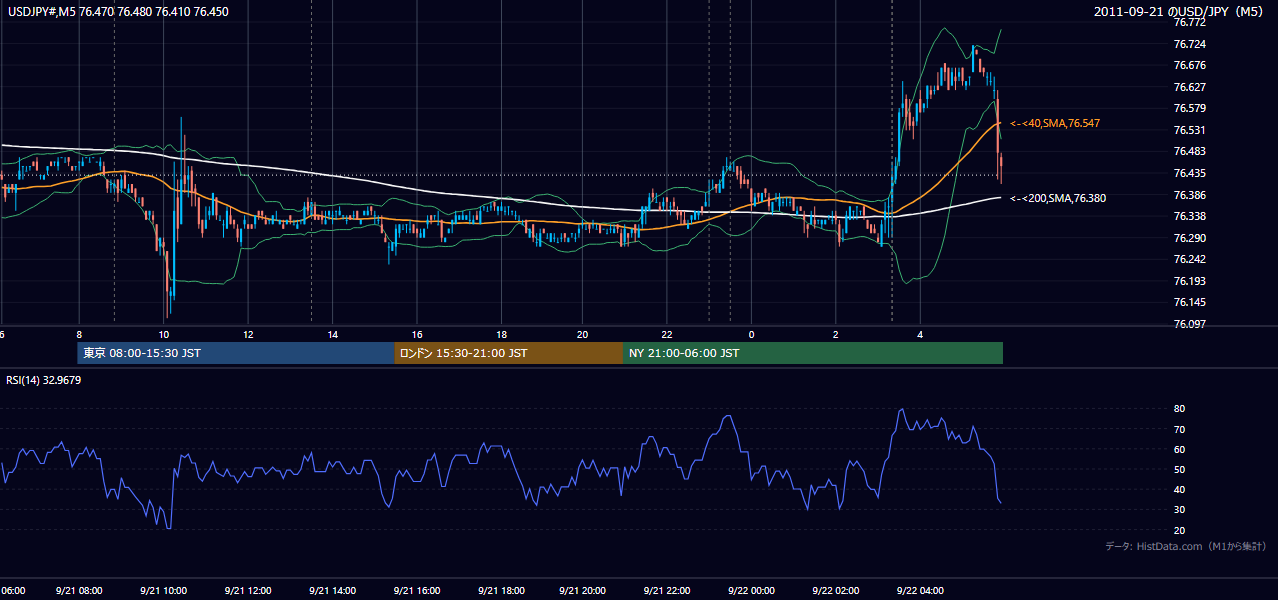Click hour 8 tick on the price chart axis

click(x=78, y=335)
